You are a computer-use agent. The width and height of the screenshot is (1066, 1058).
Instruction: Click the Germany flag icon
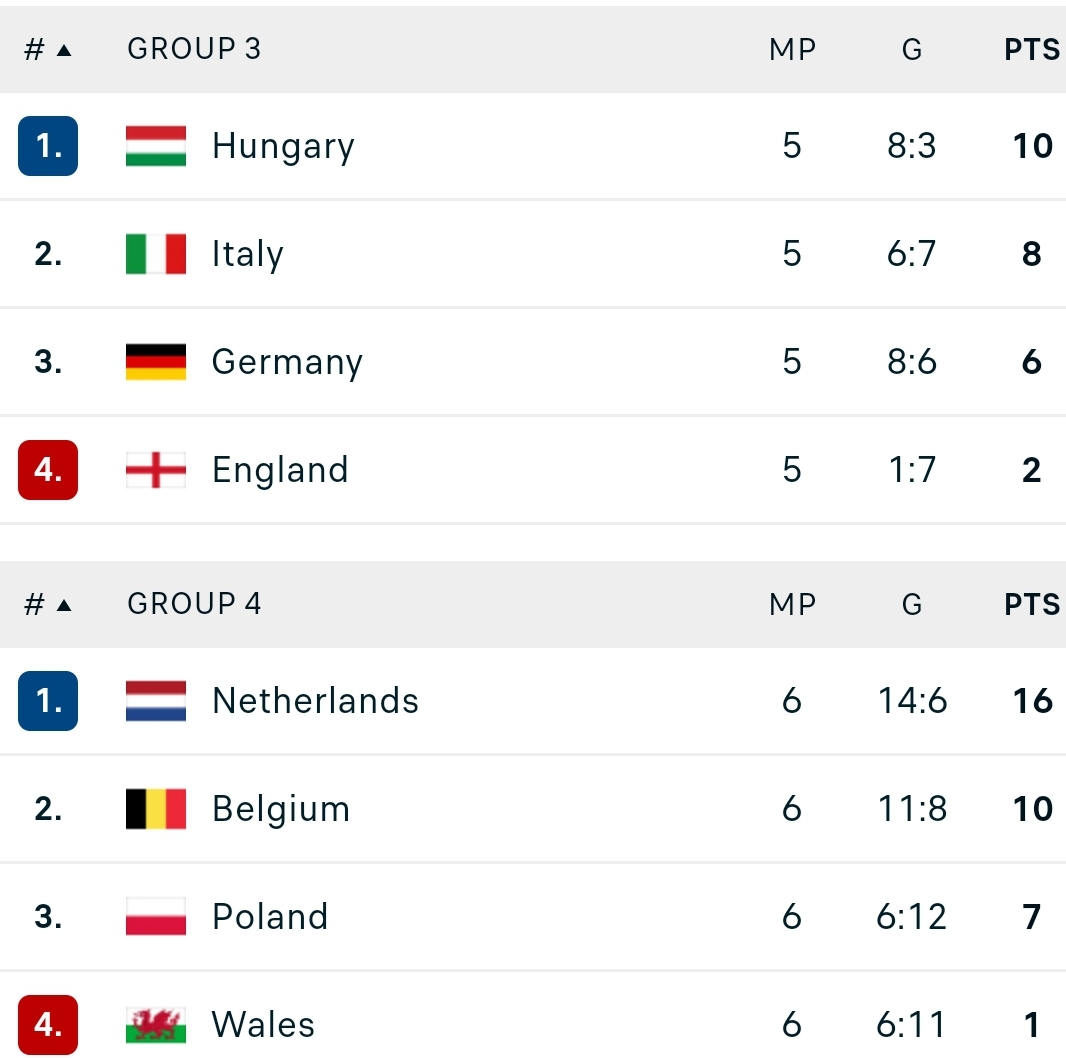(156, 362)
